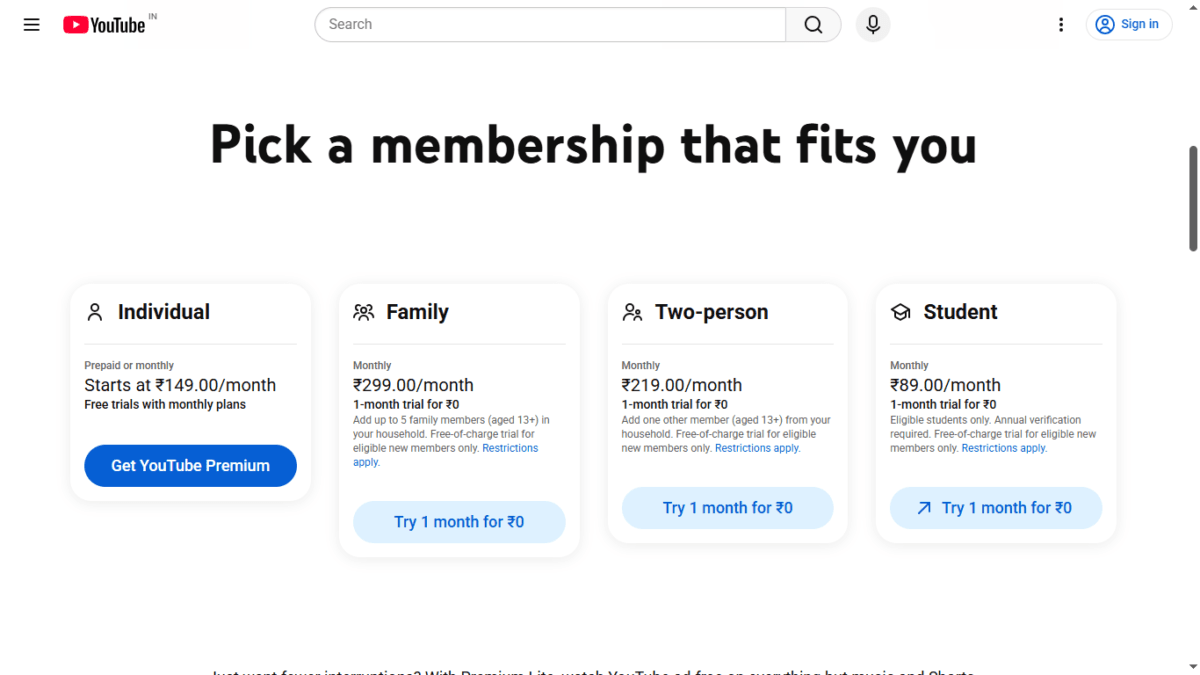Click the Student plan graduation cap icon
This screenshot has width=1200, height=675.
900,311
